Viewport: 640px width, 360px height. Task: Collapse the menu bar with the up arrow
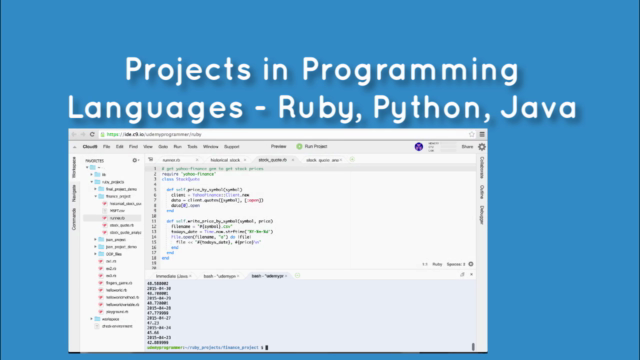coord(74,147)
